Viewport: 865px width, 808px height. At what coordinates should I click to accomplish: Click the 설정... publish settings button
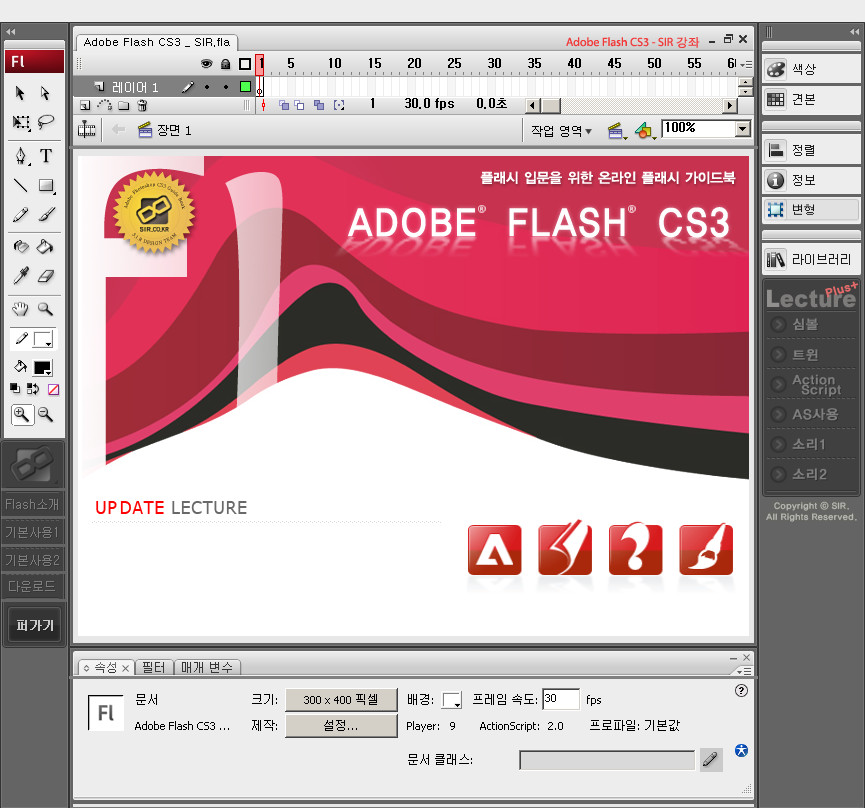(x=341, y=726)
